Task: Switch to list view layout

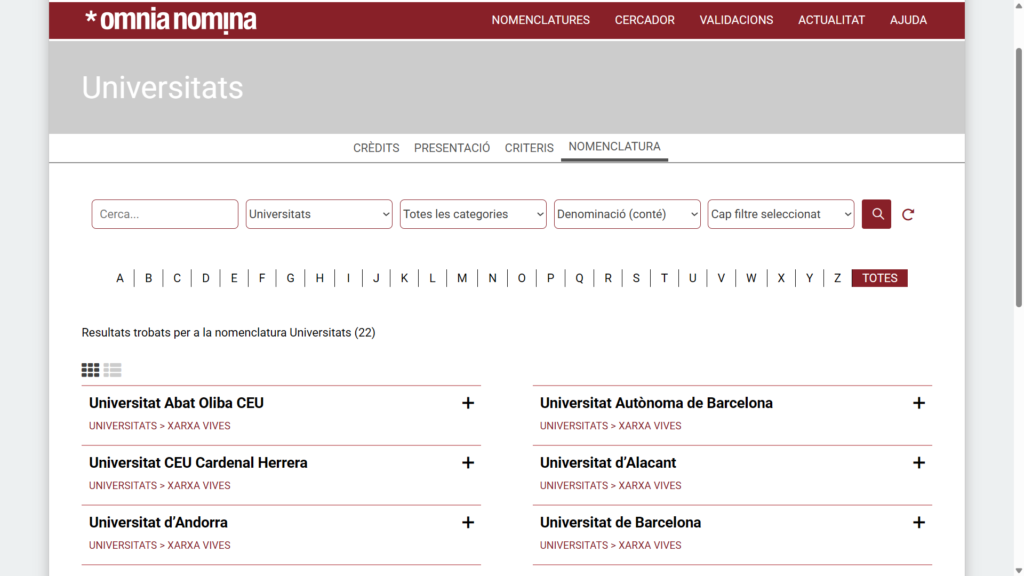Action: point(112,370)
